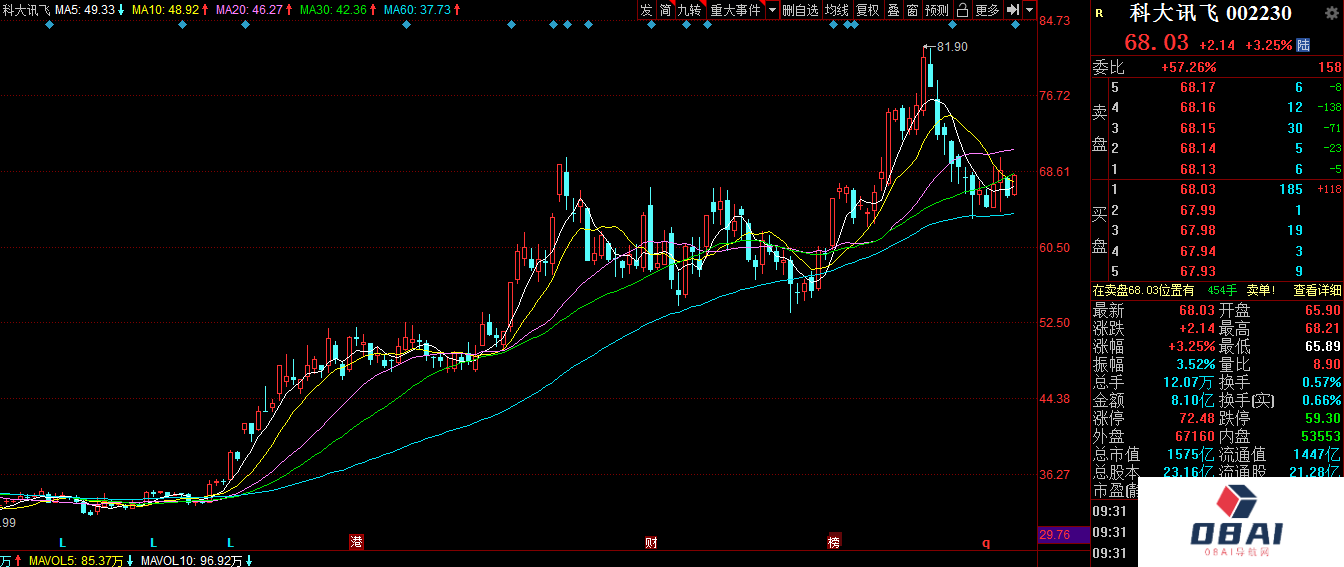Viewport: 1344px width, 567px height.
Task: Click the 榜 ranking marker on timeline
Action: click(834, 542)
